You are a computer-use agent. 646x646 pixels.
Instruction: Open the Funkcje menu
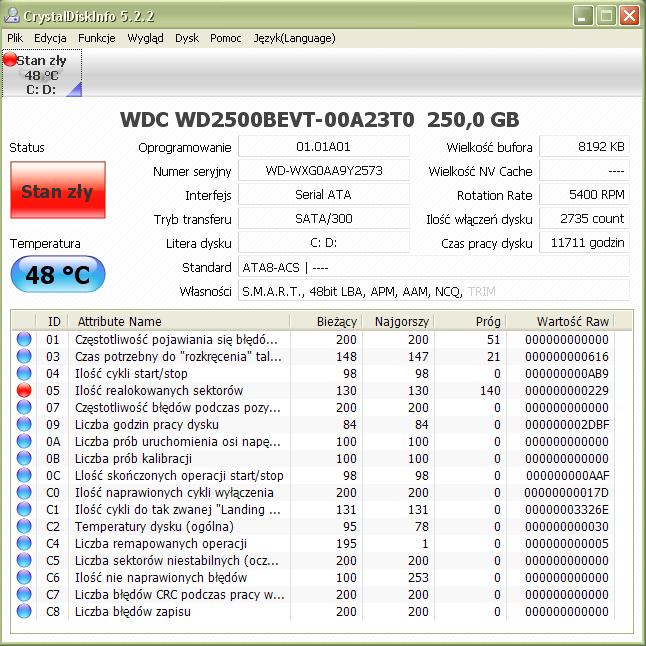pyautogui.click(x=97, y=38)
